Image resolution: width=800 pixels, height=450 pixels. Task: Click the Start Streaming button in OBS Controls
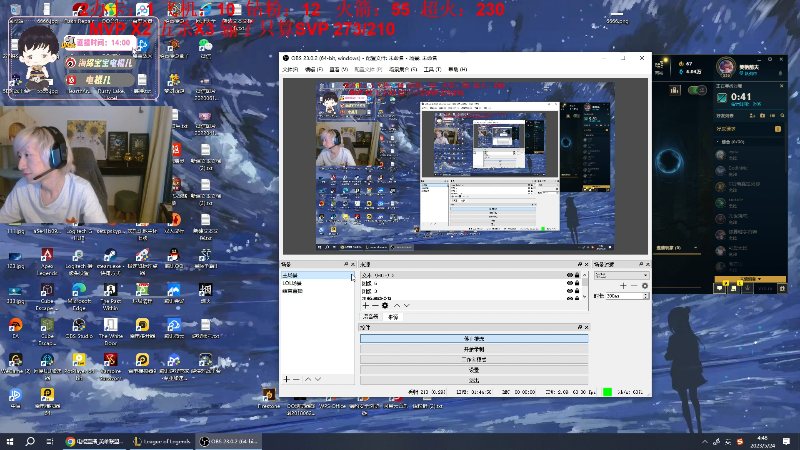click(474, 339)
